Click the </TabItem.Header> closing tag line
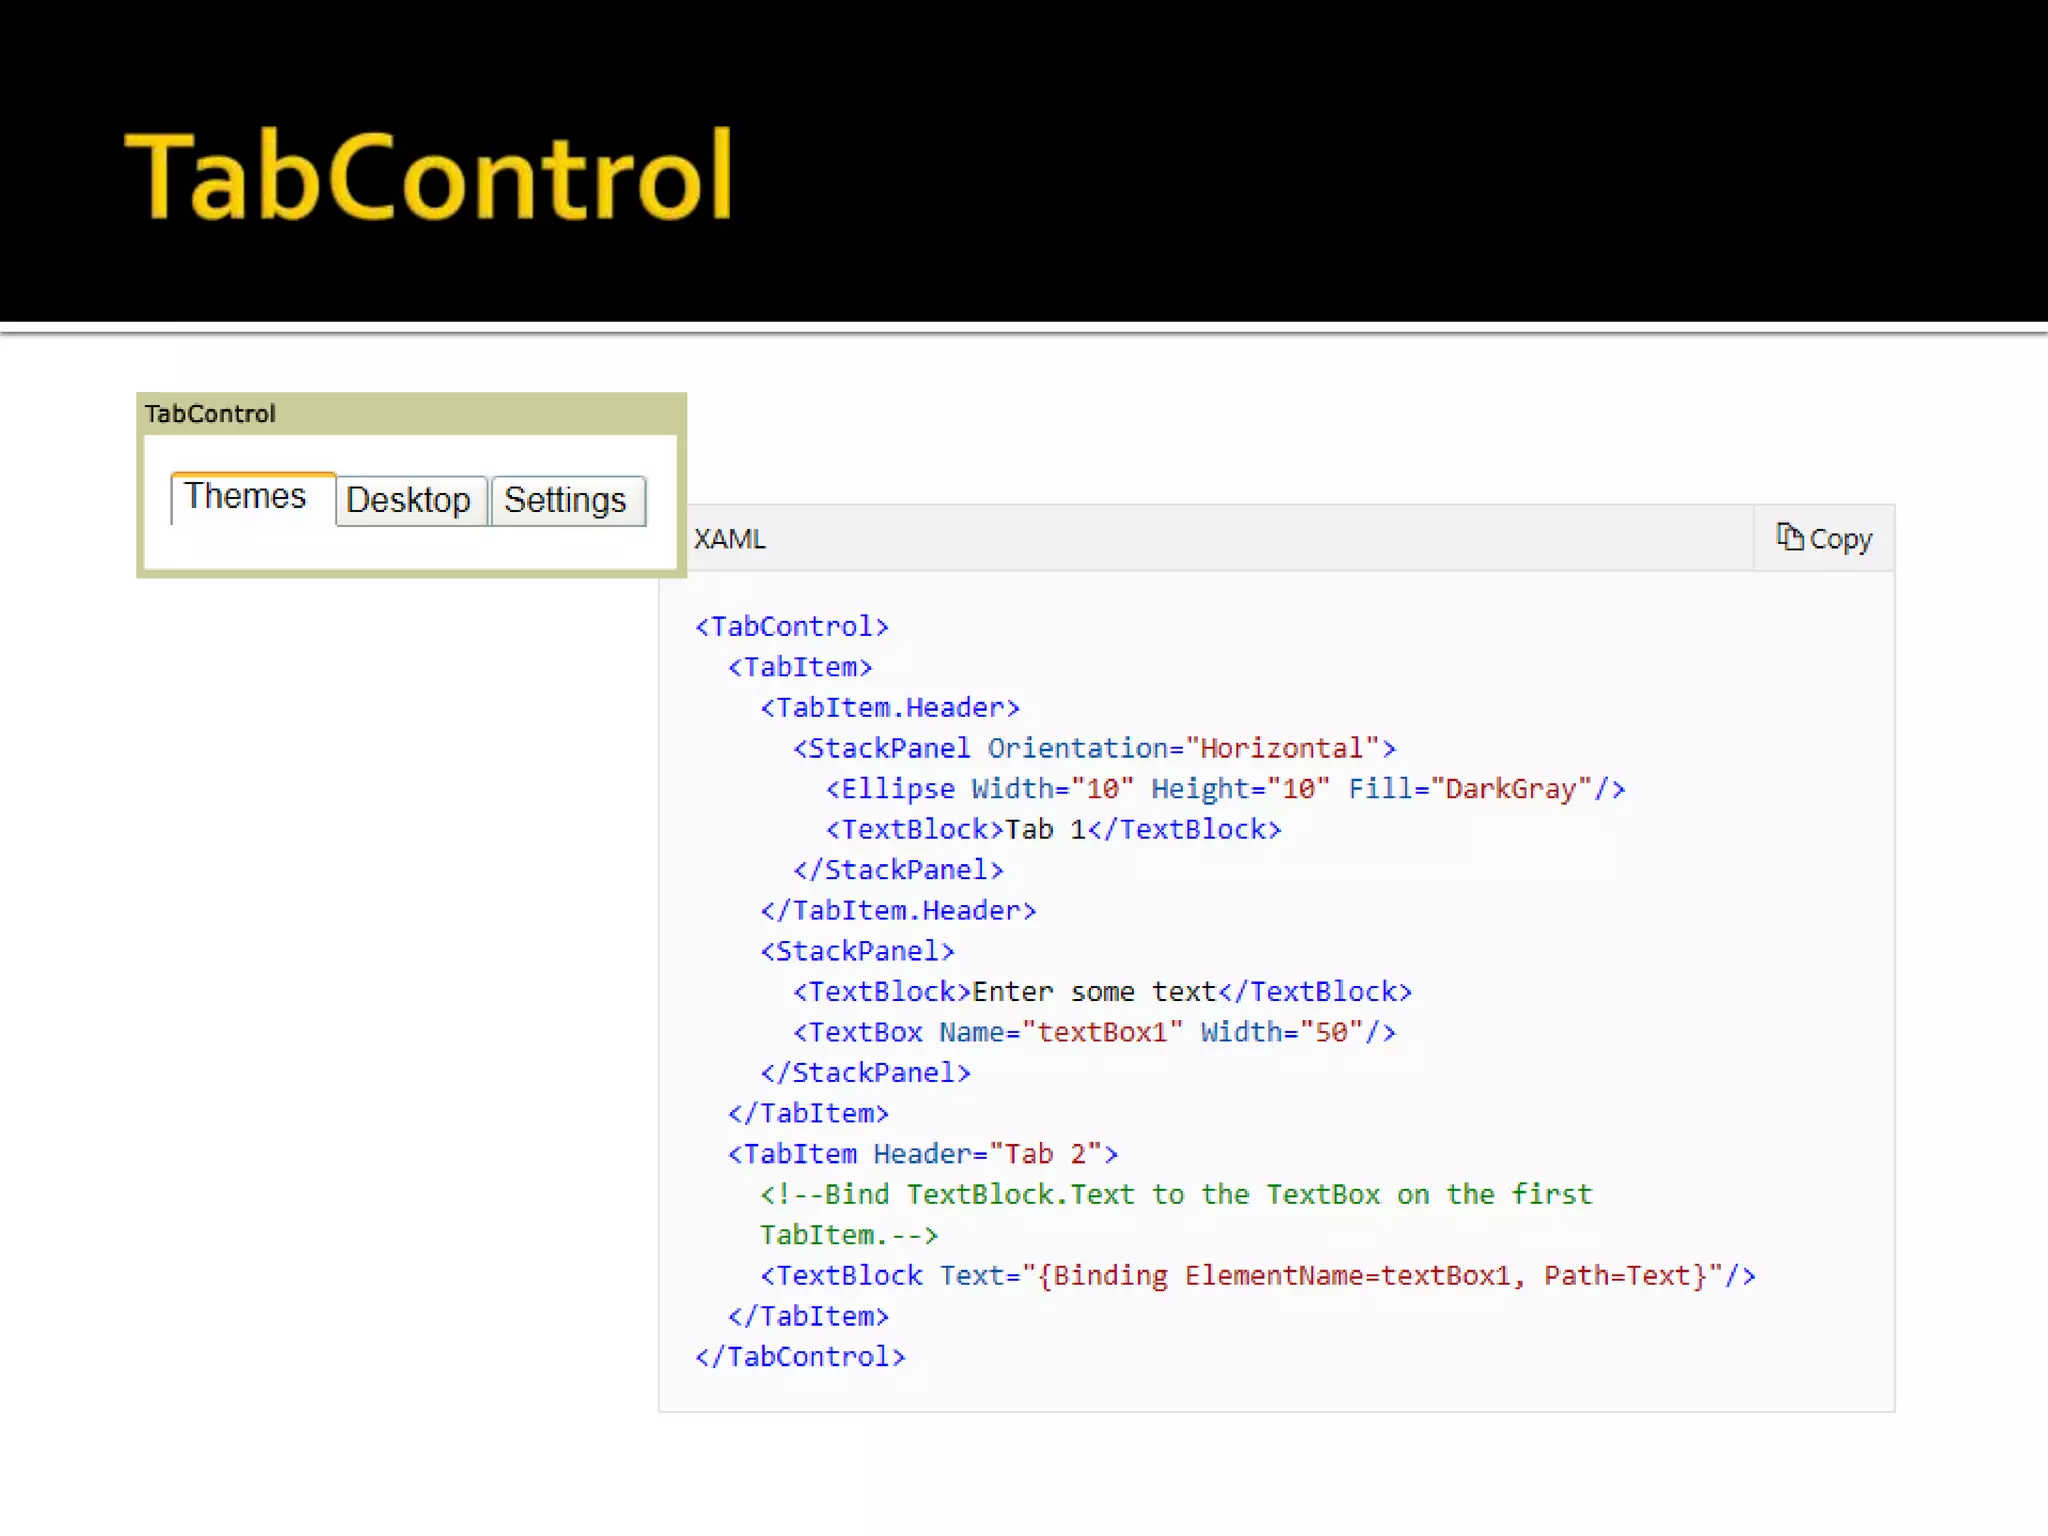The height and width of the screenshot is (1536, 2048). [x=898, y=911]
